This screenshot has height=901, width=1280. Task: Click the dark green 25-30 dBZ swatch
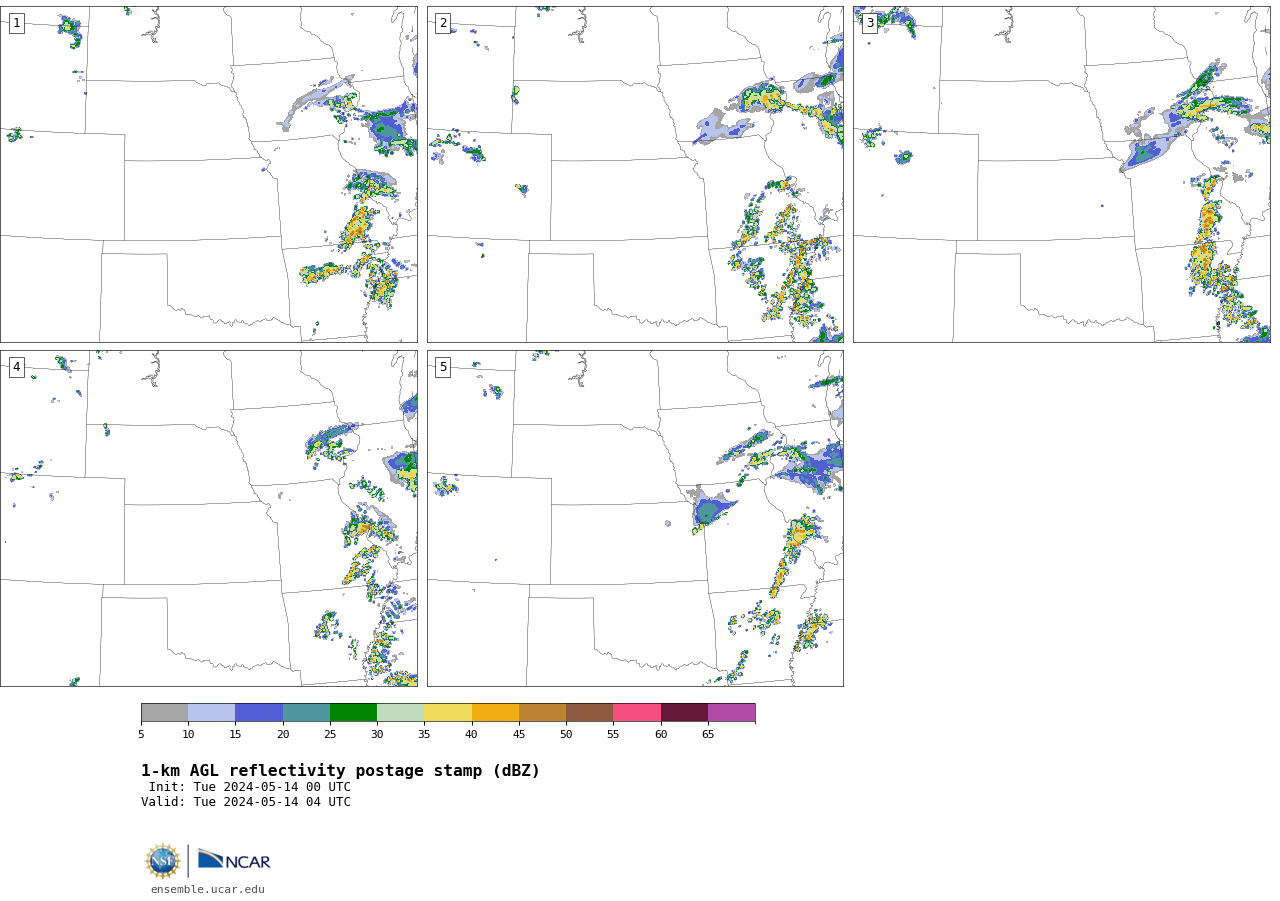(353, 712)
